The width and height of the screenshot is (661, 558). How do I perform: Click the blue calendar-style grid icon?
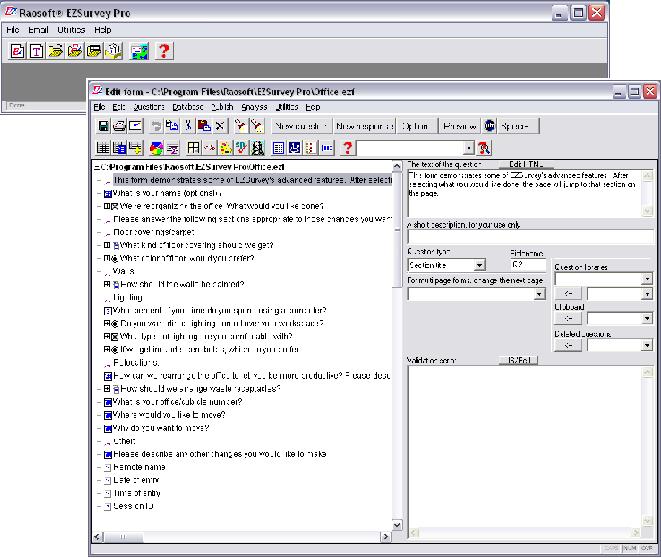pyautogui.click(x=278, y=148)
